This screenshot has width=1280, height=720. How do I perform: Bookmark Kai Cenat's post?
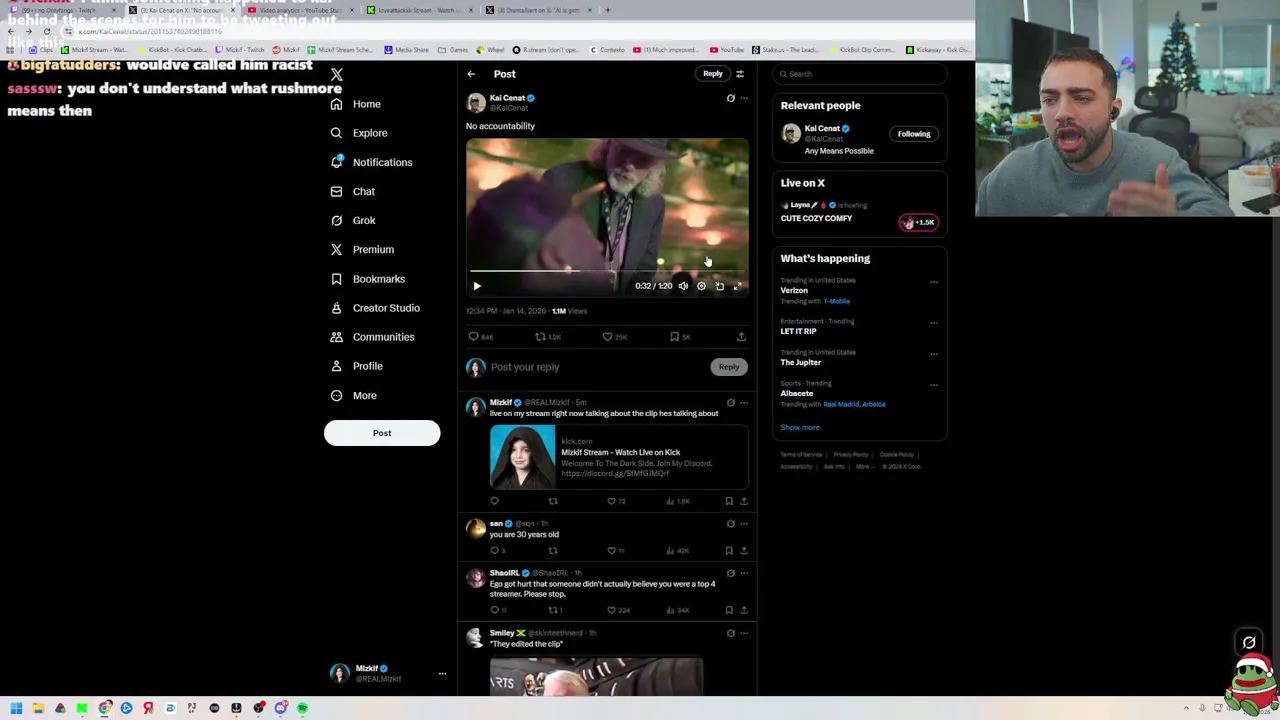[674, 337]
